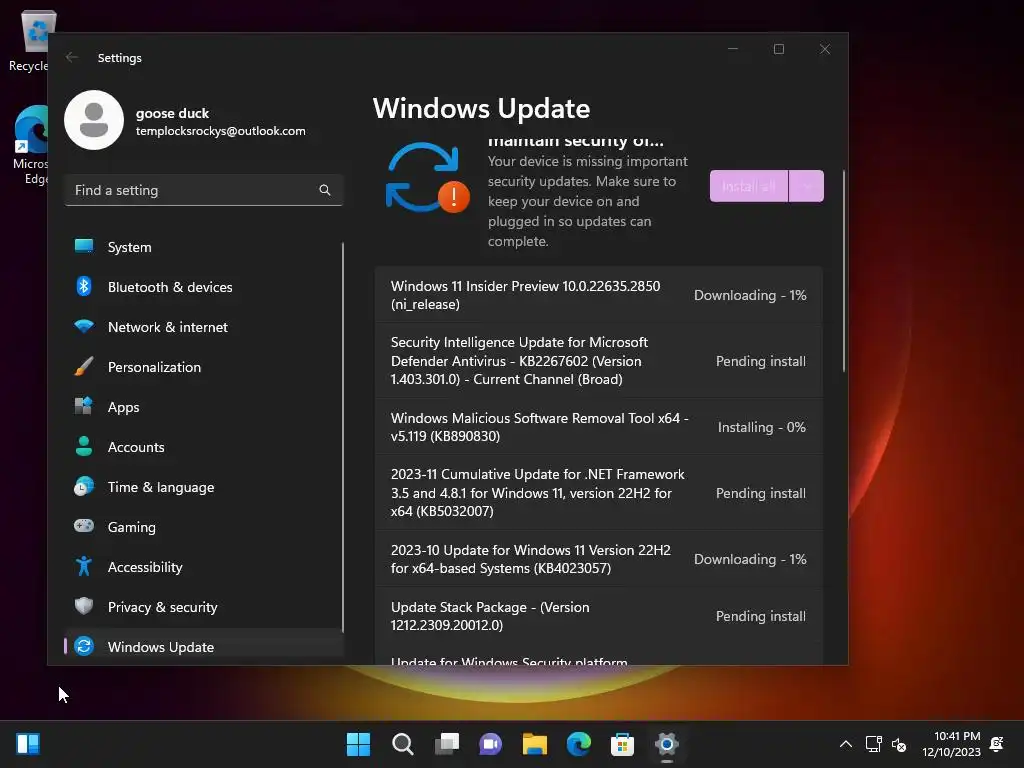This screenshot has width=1024, height=768.
Task: Click the Personalization paintbrush icon
Action: click(x=84, y=366)
